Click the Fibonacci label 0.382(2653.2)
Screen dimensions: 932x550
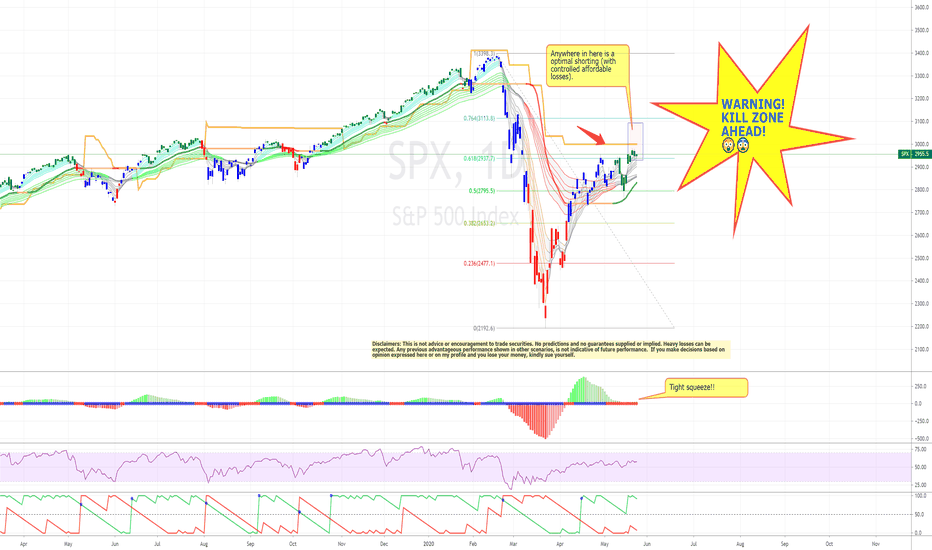coord(479,224)
